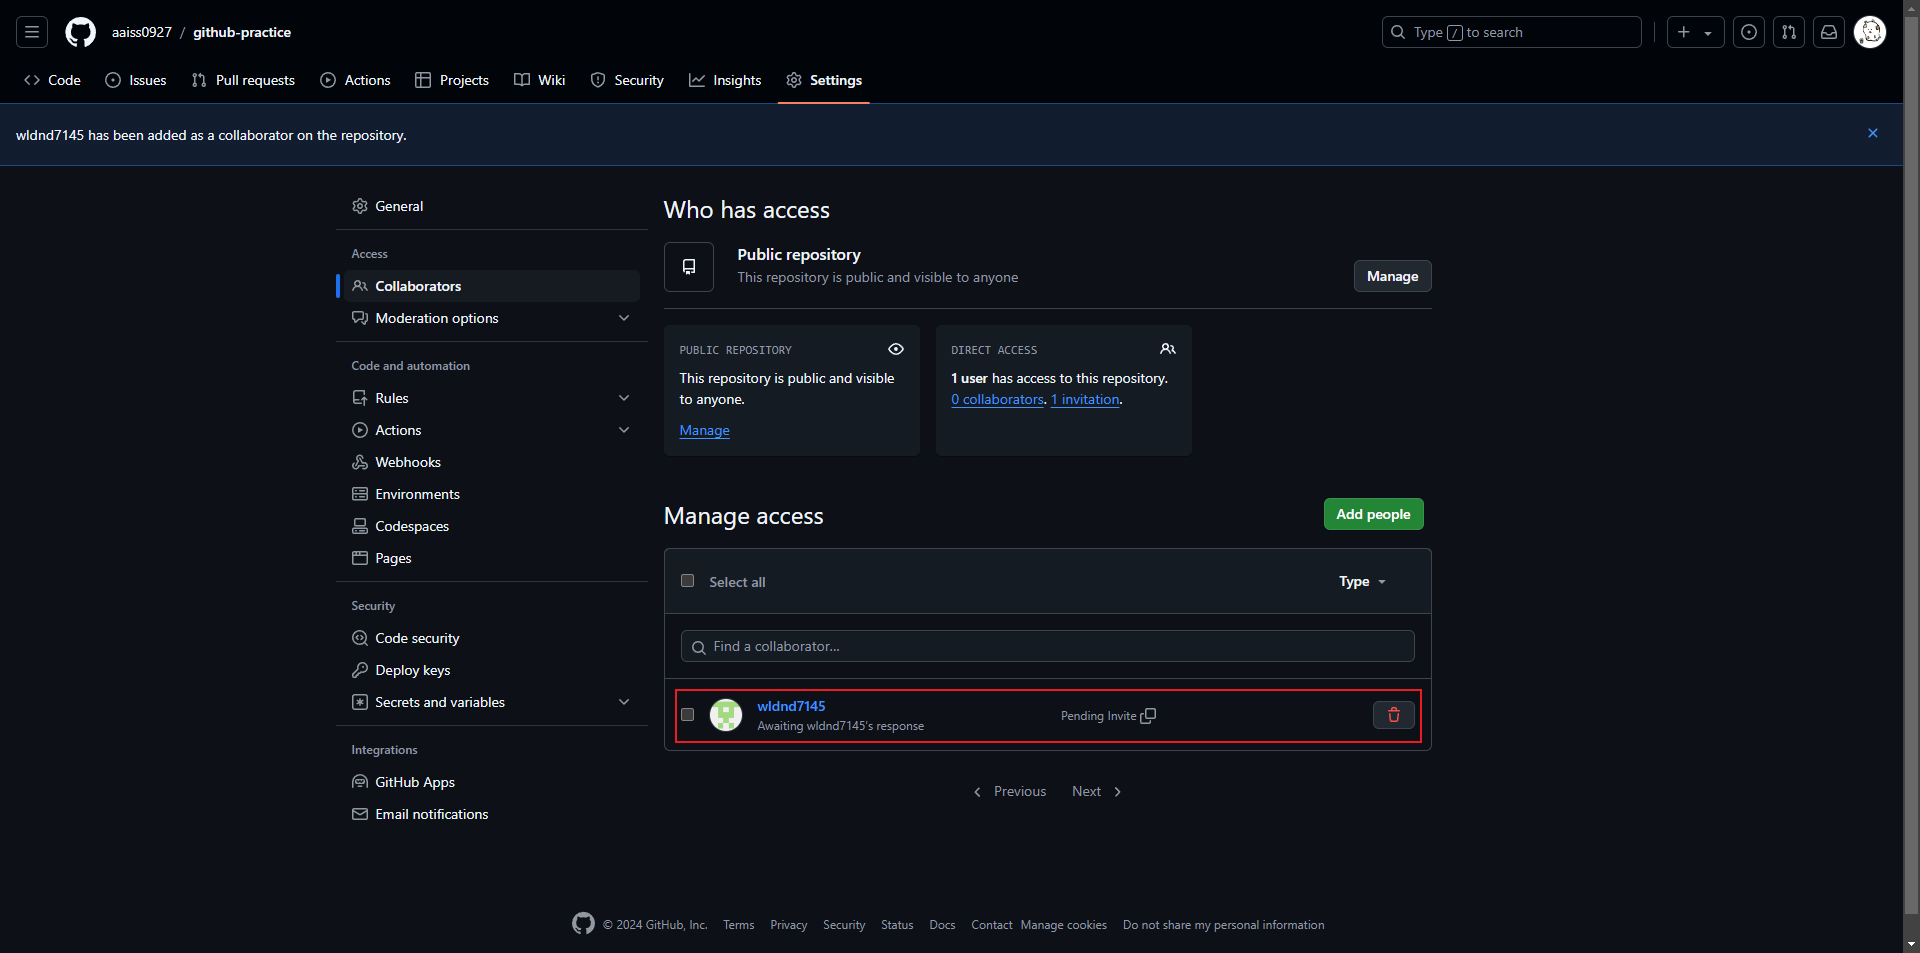
Task: Open the footer Docs link
Action: (942, 925)
